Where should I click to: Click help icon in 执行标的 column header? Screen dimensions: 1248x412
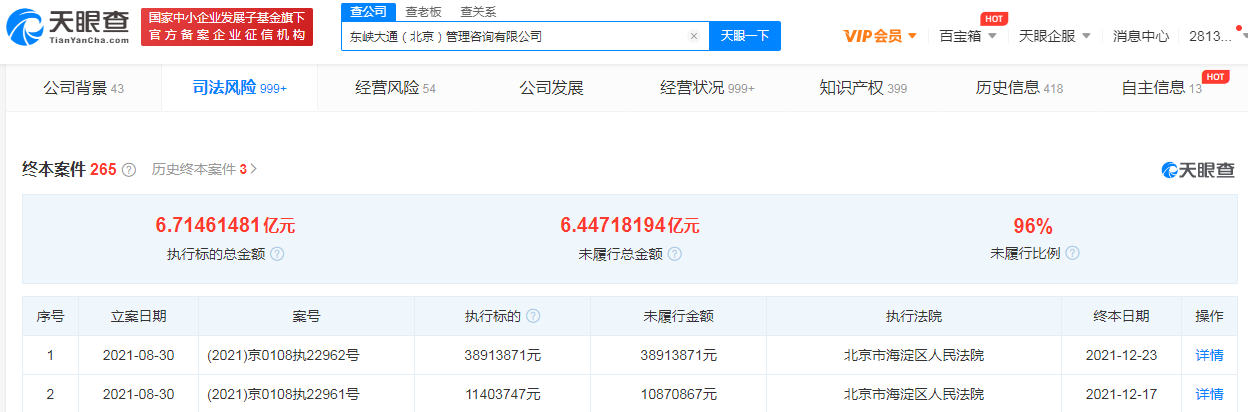coord(533,316)
